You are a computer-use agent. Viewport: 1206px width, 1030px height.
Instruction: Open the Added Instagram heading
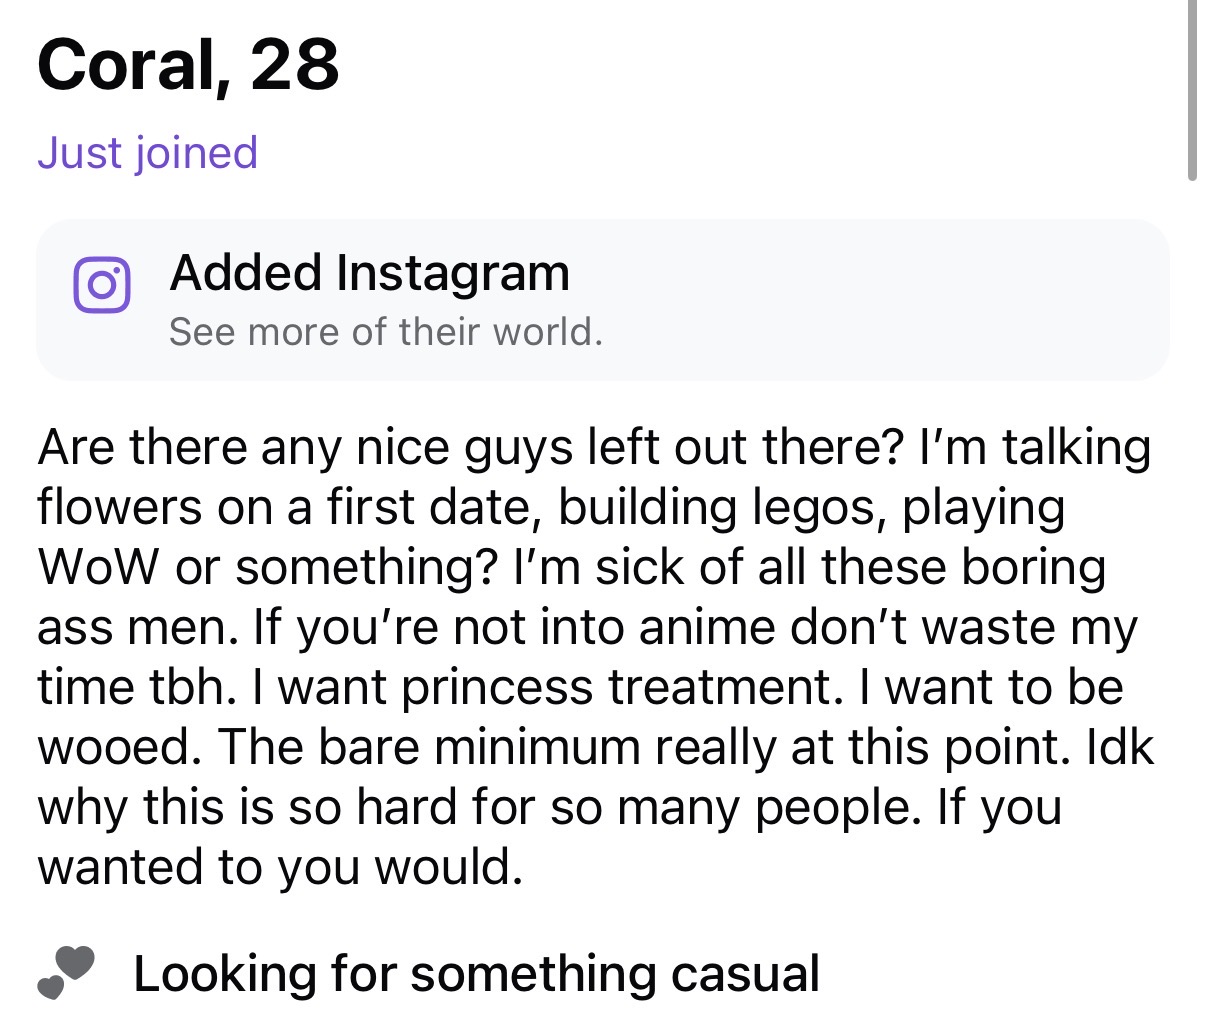pyautogui.click(x=369, y=272)
